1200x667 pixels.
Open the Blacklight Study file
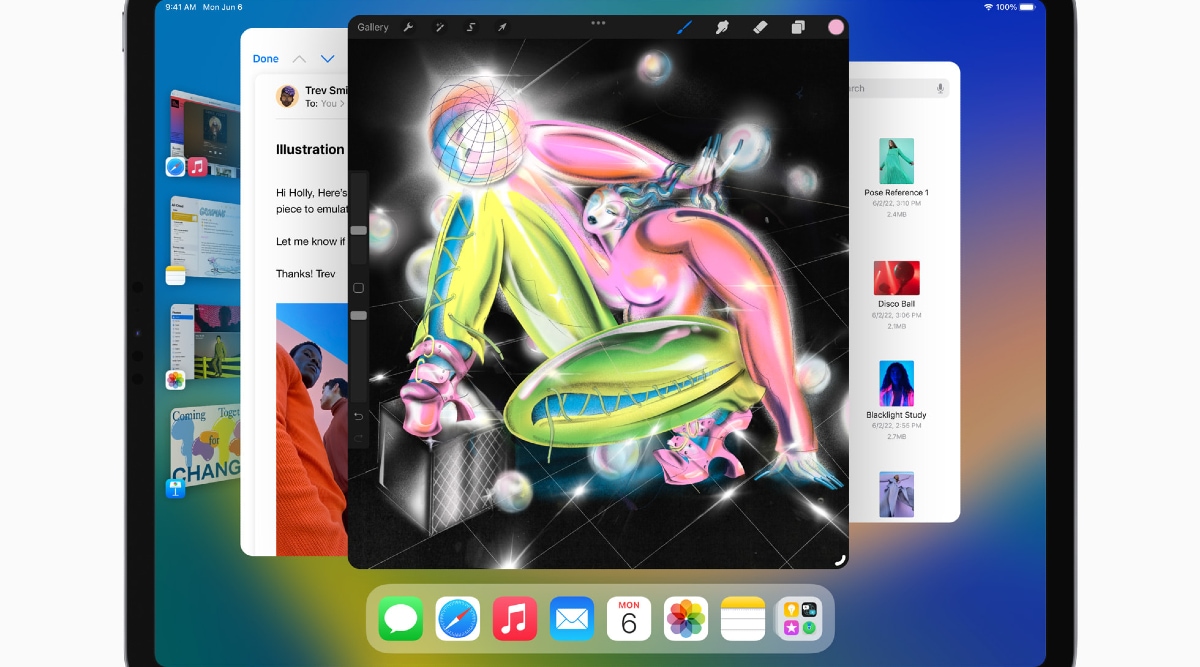(x=896, y=383)
